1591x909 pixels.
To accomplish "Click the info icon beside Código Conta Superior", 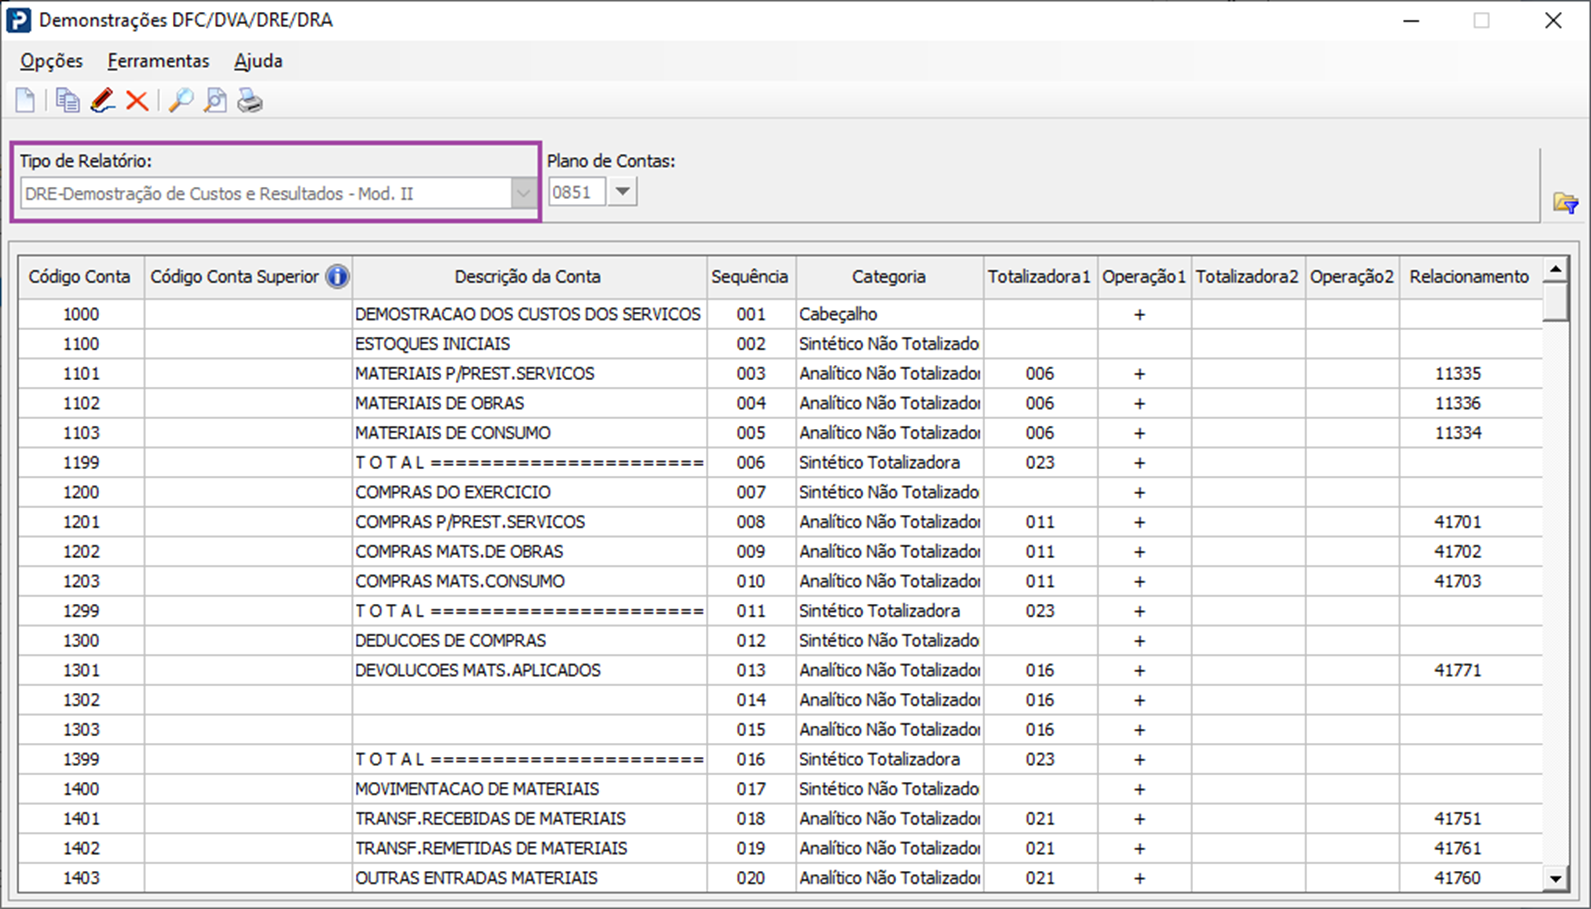I will (x=338, y=277).
